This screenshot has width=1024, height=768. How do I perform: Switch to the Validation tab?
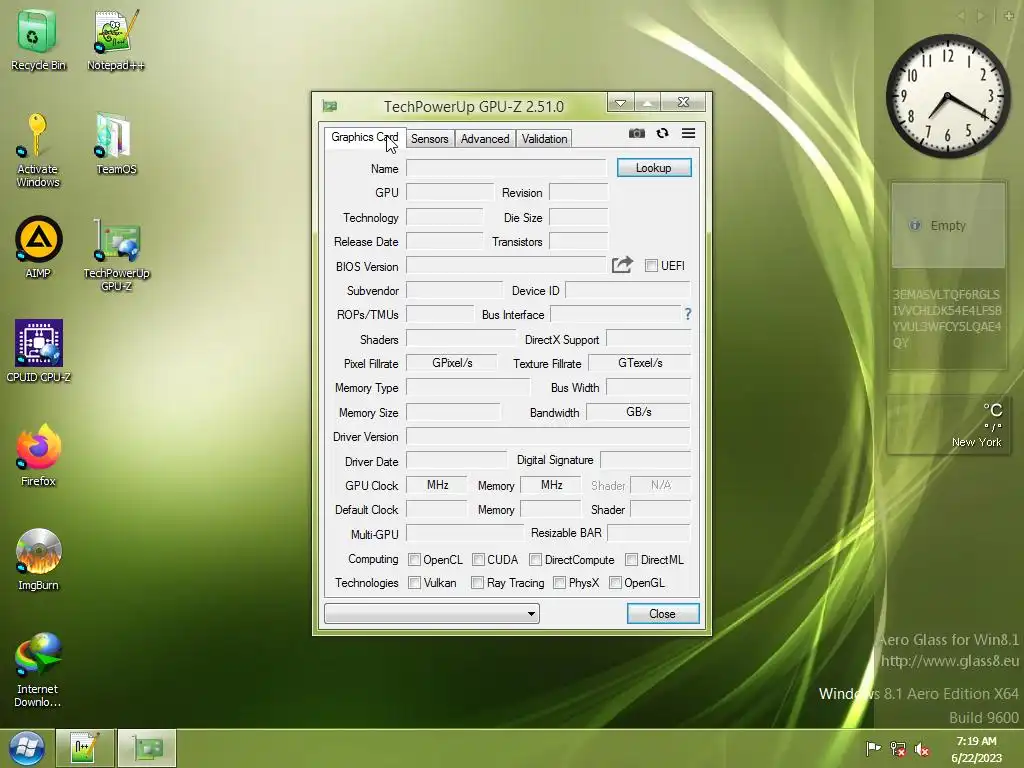tap(544, 139)
